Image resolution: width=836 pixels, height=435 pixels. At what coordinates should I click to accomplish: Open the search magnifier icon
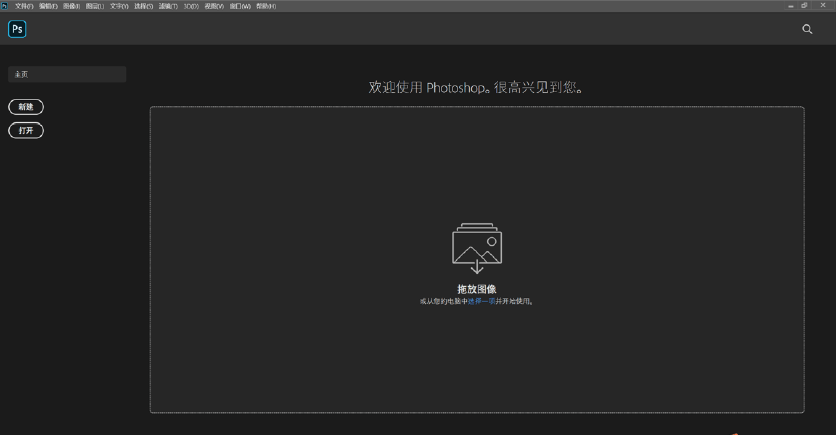click(x=807, y=29)
